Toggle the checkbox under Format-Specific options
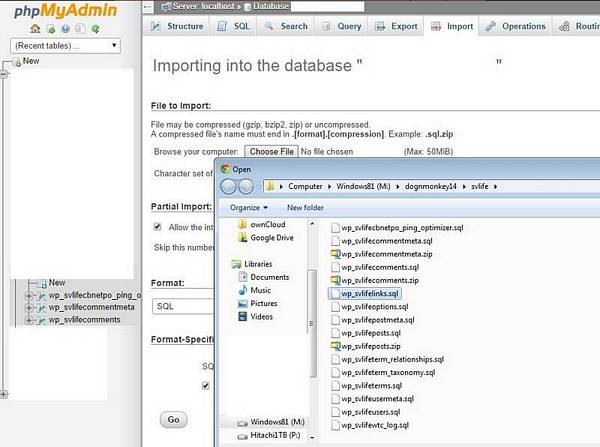The width and height of the screenshot is (600, 447). [206, 385]
